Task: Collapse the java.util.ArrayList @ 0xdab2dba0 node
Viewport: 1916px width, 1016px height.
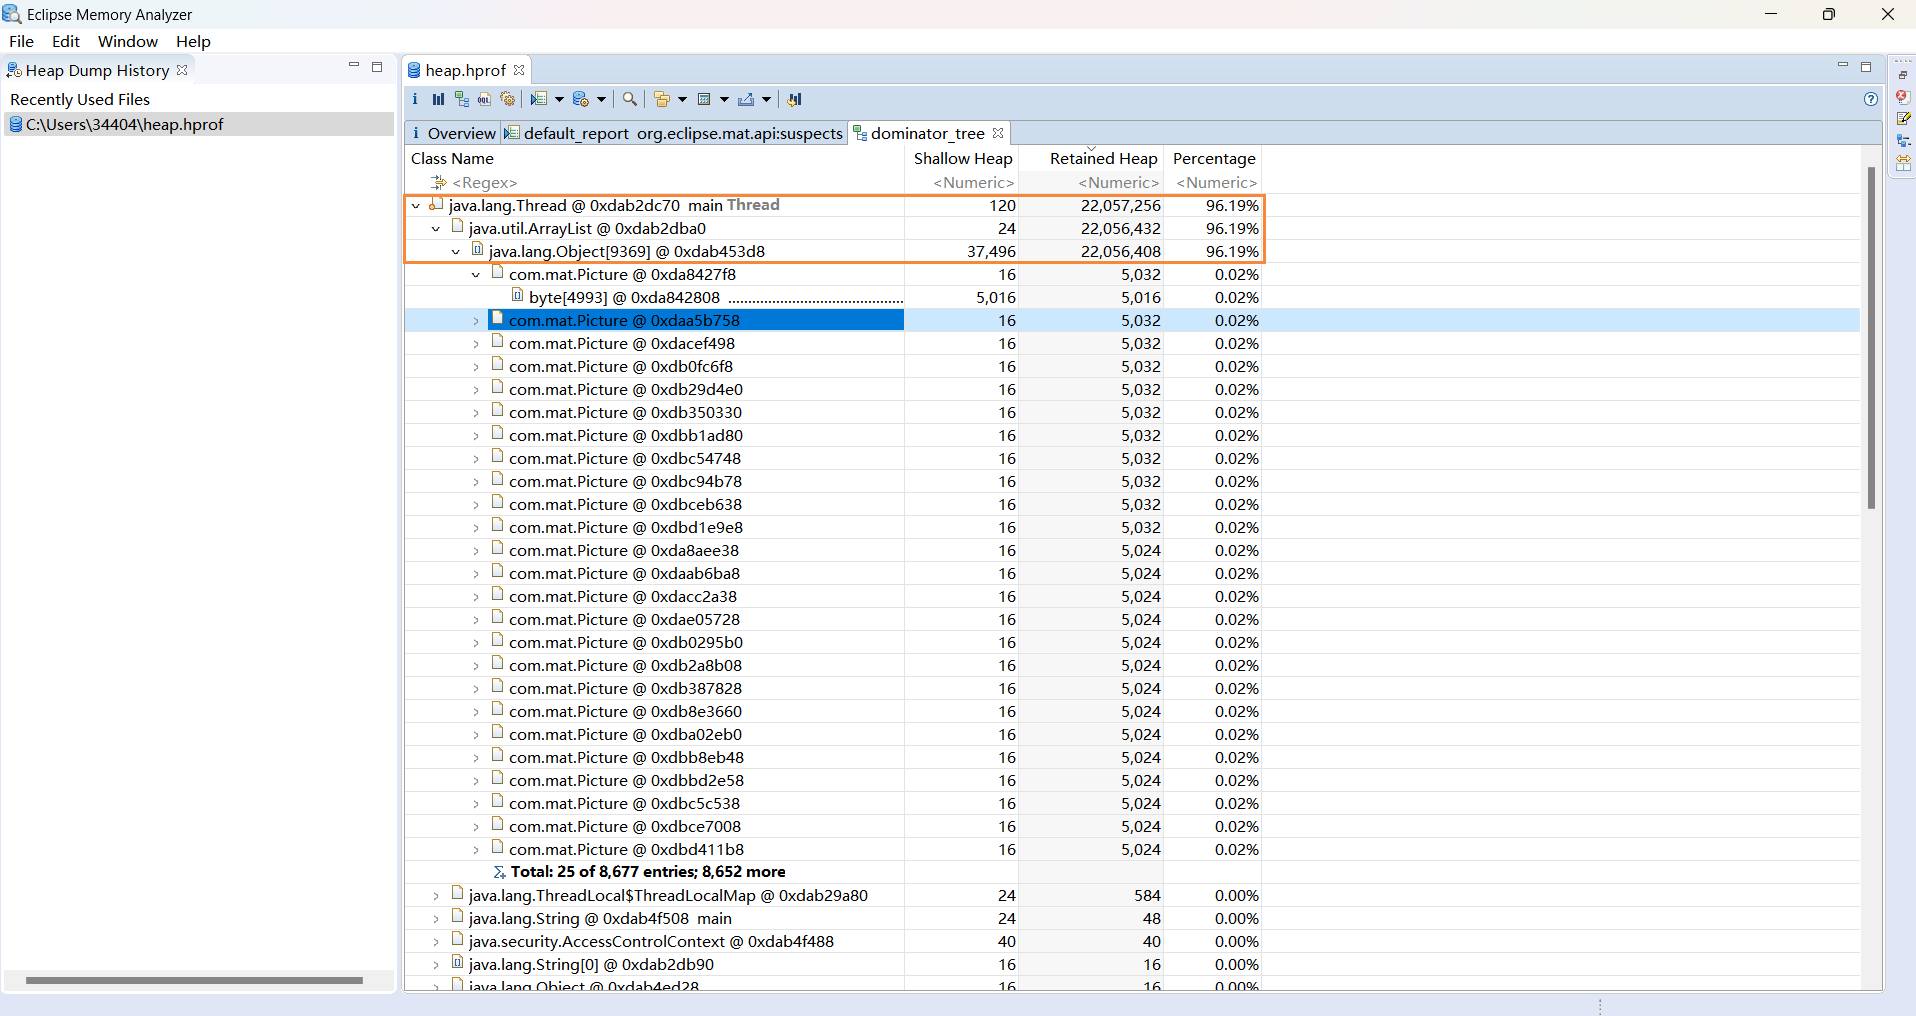Action: pyautogui.click(x=436, y=229)
